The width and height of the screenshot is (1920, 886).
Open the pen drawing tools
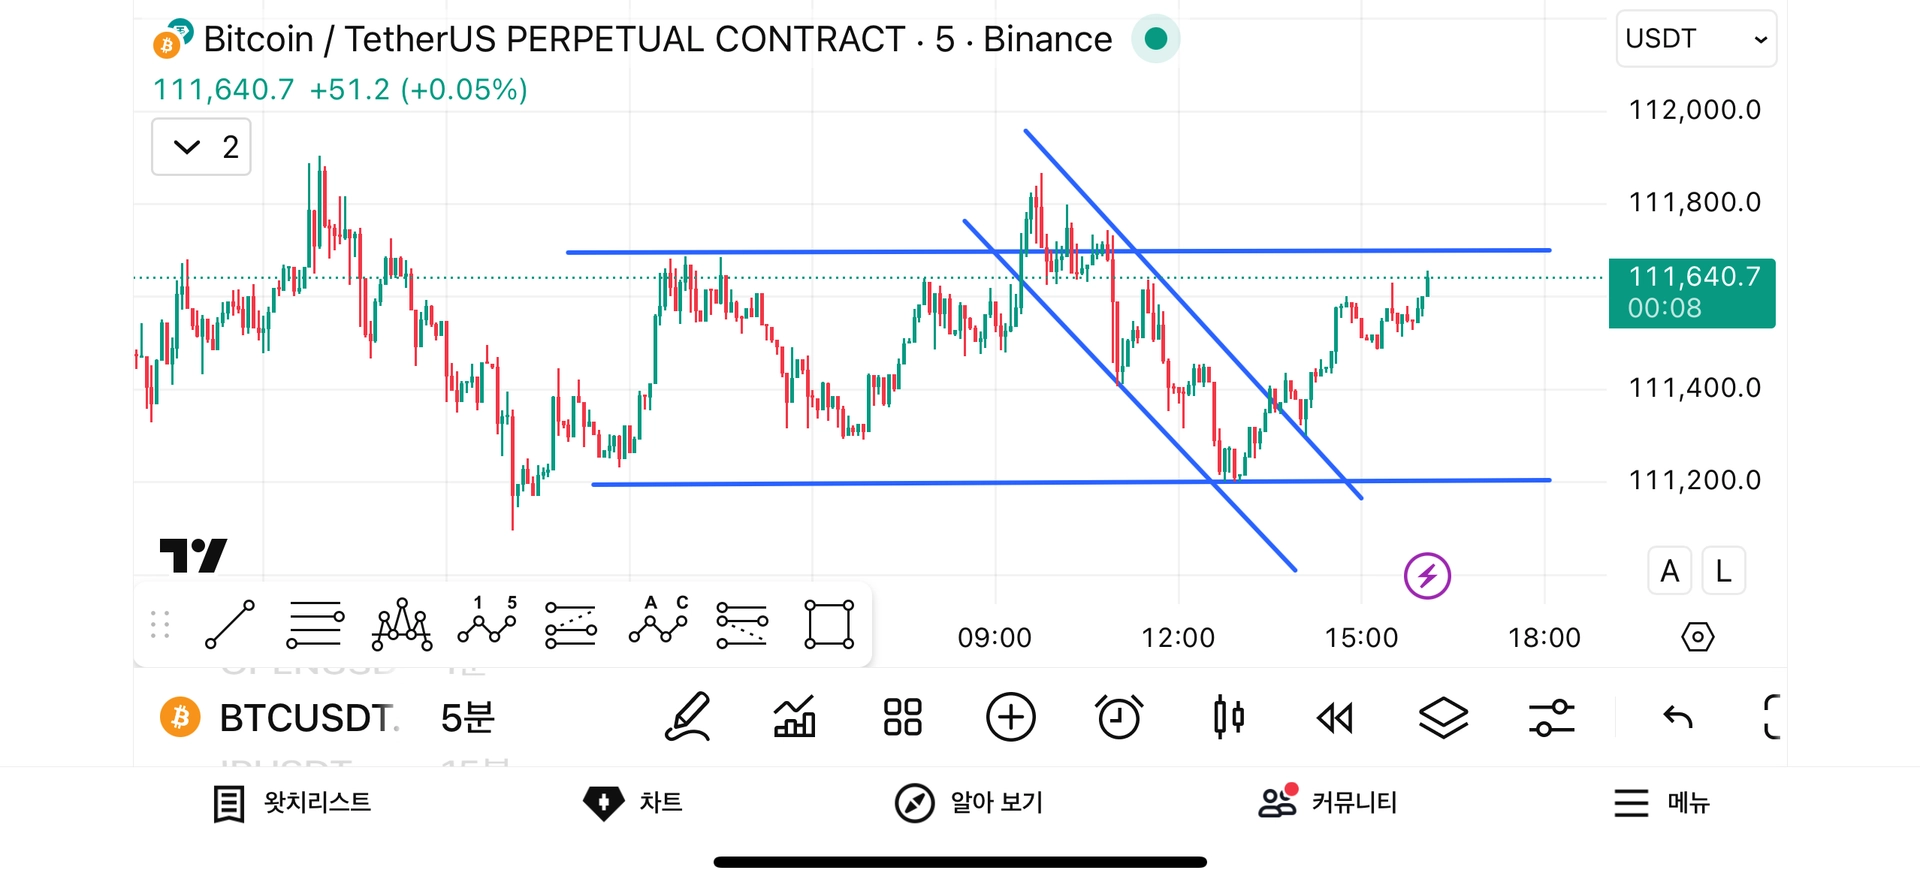(688, 717)
